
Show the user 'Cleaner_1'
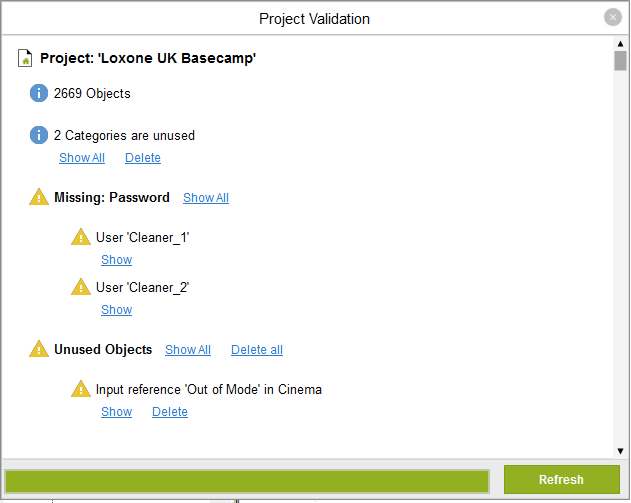[117, 260]
